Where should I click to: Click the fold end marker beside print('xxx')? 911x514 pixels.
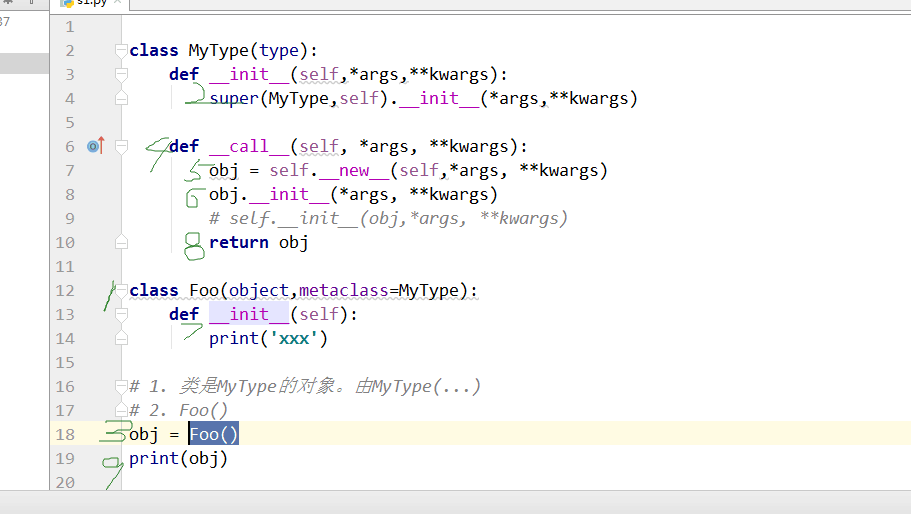tap(121, 338)
